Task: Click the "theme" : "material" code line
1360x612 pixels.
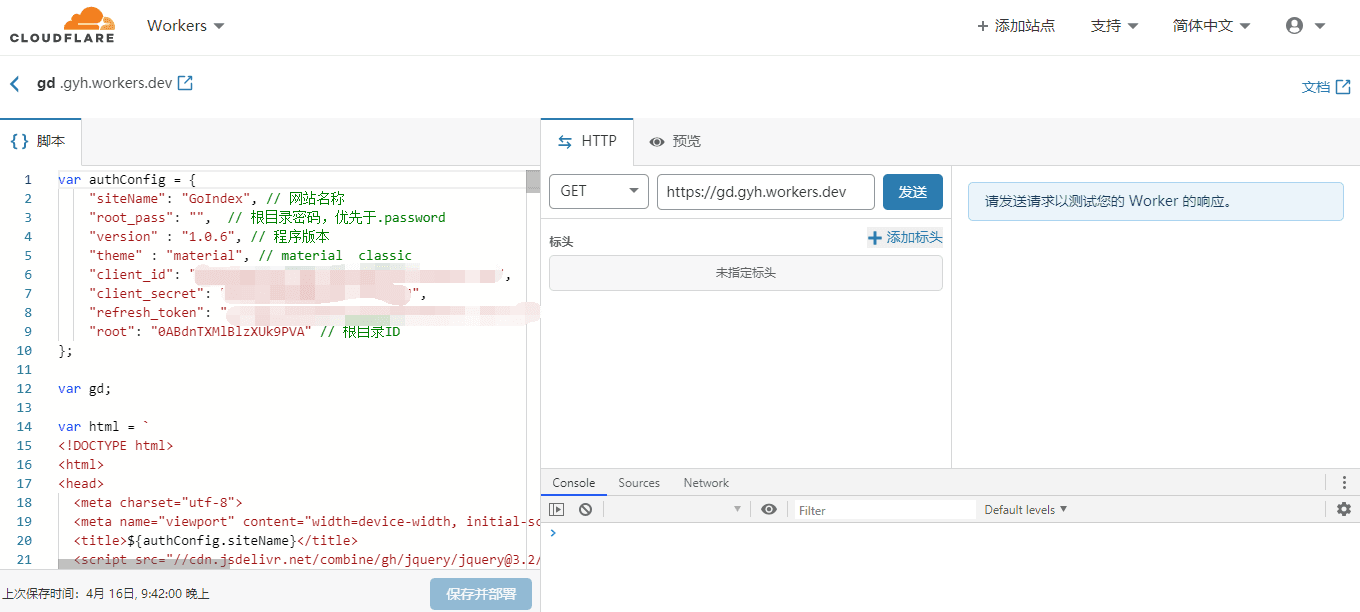Action: pos(250,256)
